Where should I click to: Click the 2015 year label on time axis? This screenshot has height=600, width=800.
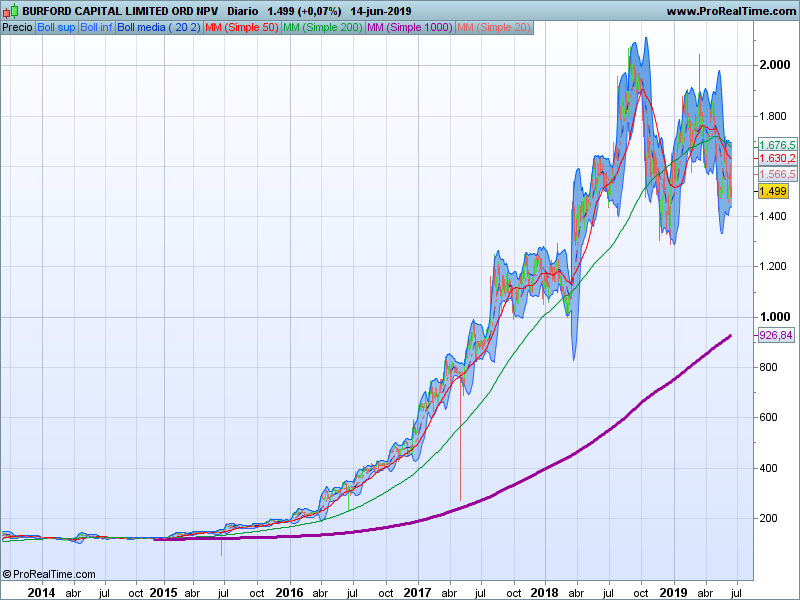click(x=163, y=593)
